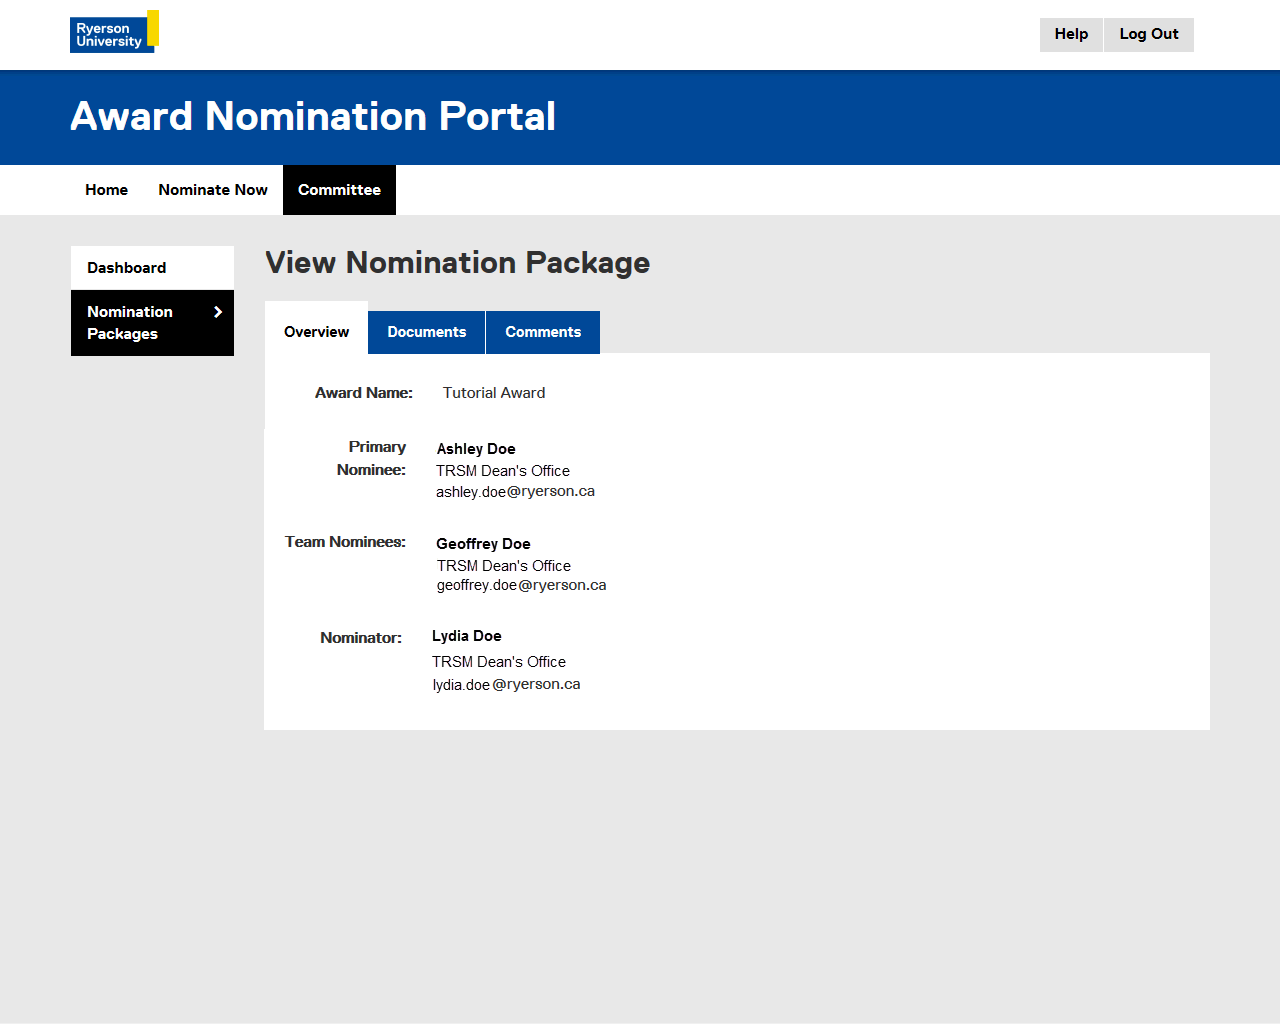Viewport: 1280px width, 1024px height.
Task: Select Nomination Packages label in the sidebar
Action: 130,323
